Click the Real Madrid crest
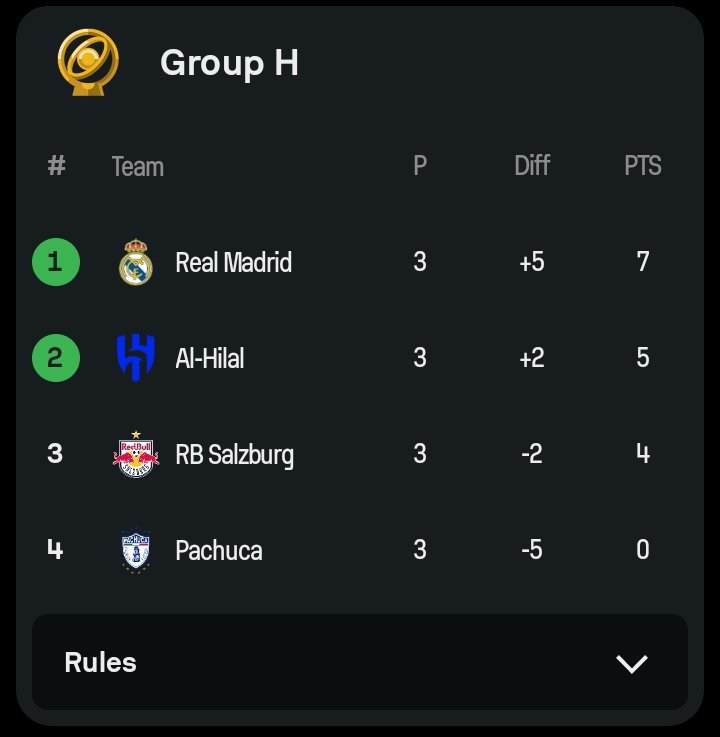 coord(136,262)
